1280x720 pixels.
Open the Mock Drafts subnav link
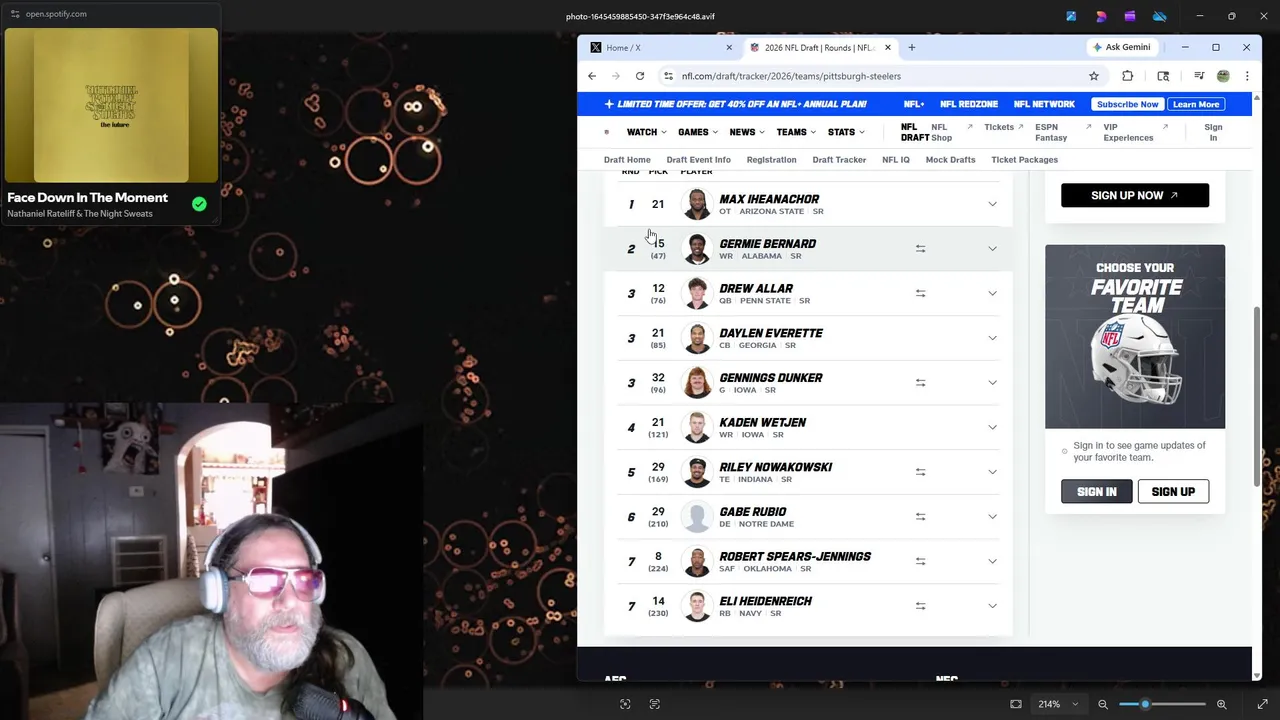point(950,160)
